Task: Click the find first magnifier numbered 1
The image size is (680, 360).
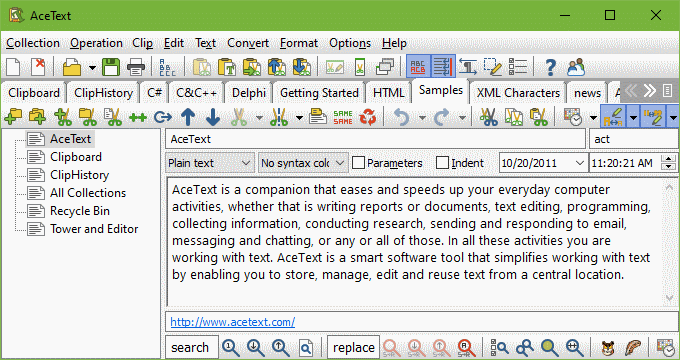Action: 231,347
